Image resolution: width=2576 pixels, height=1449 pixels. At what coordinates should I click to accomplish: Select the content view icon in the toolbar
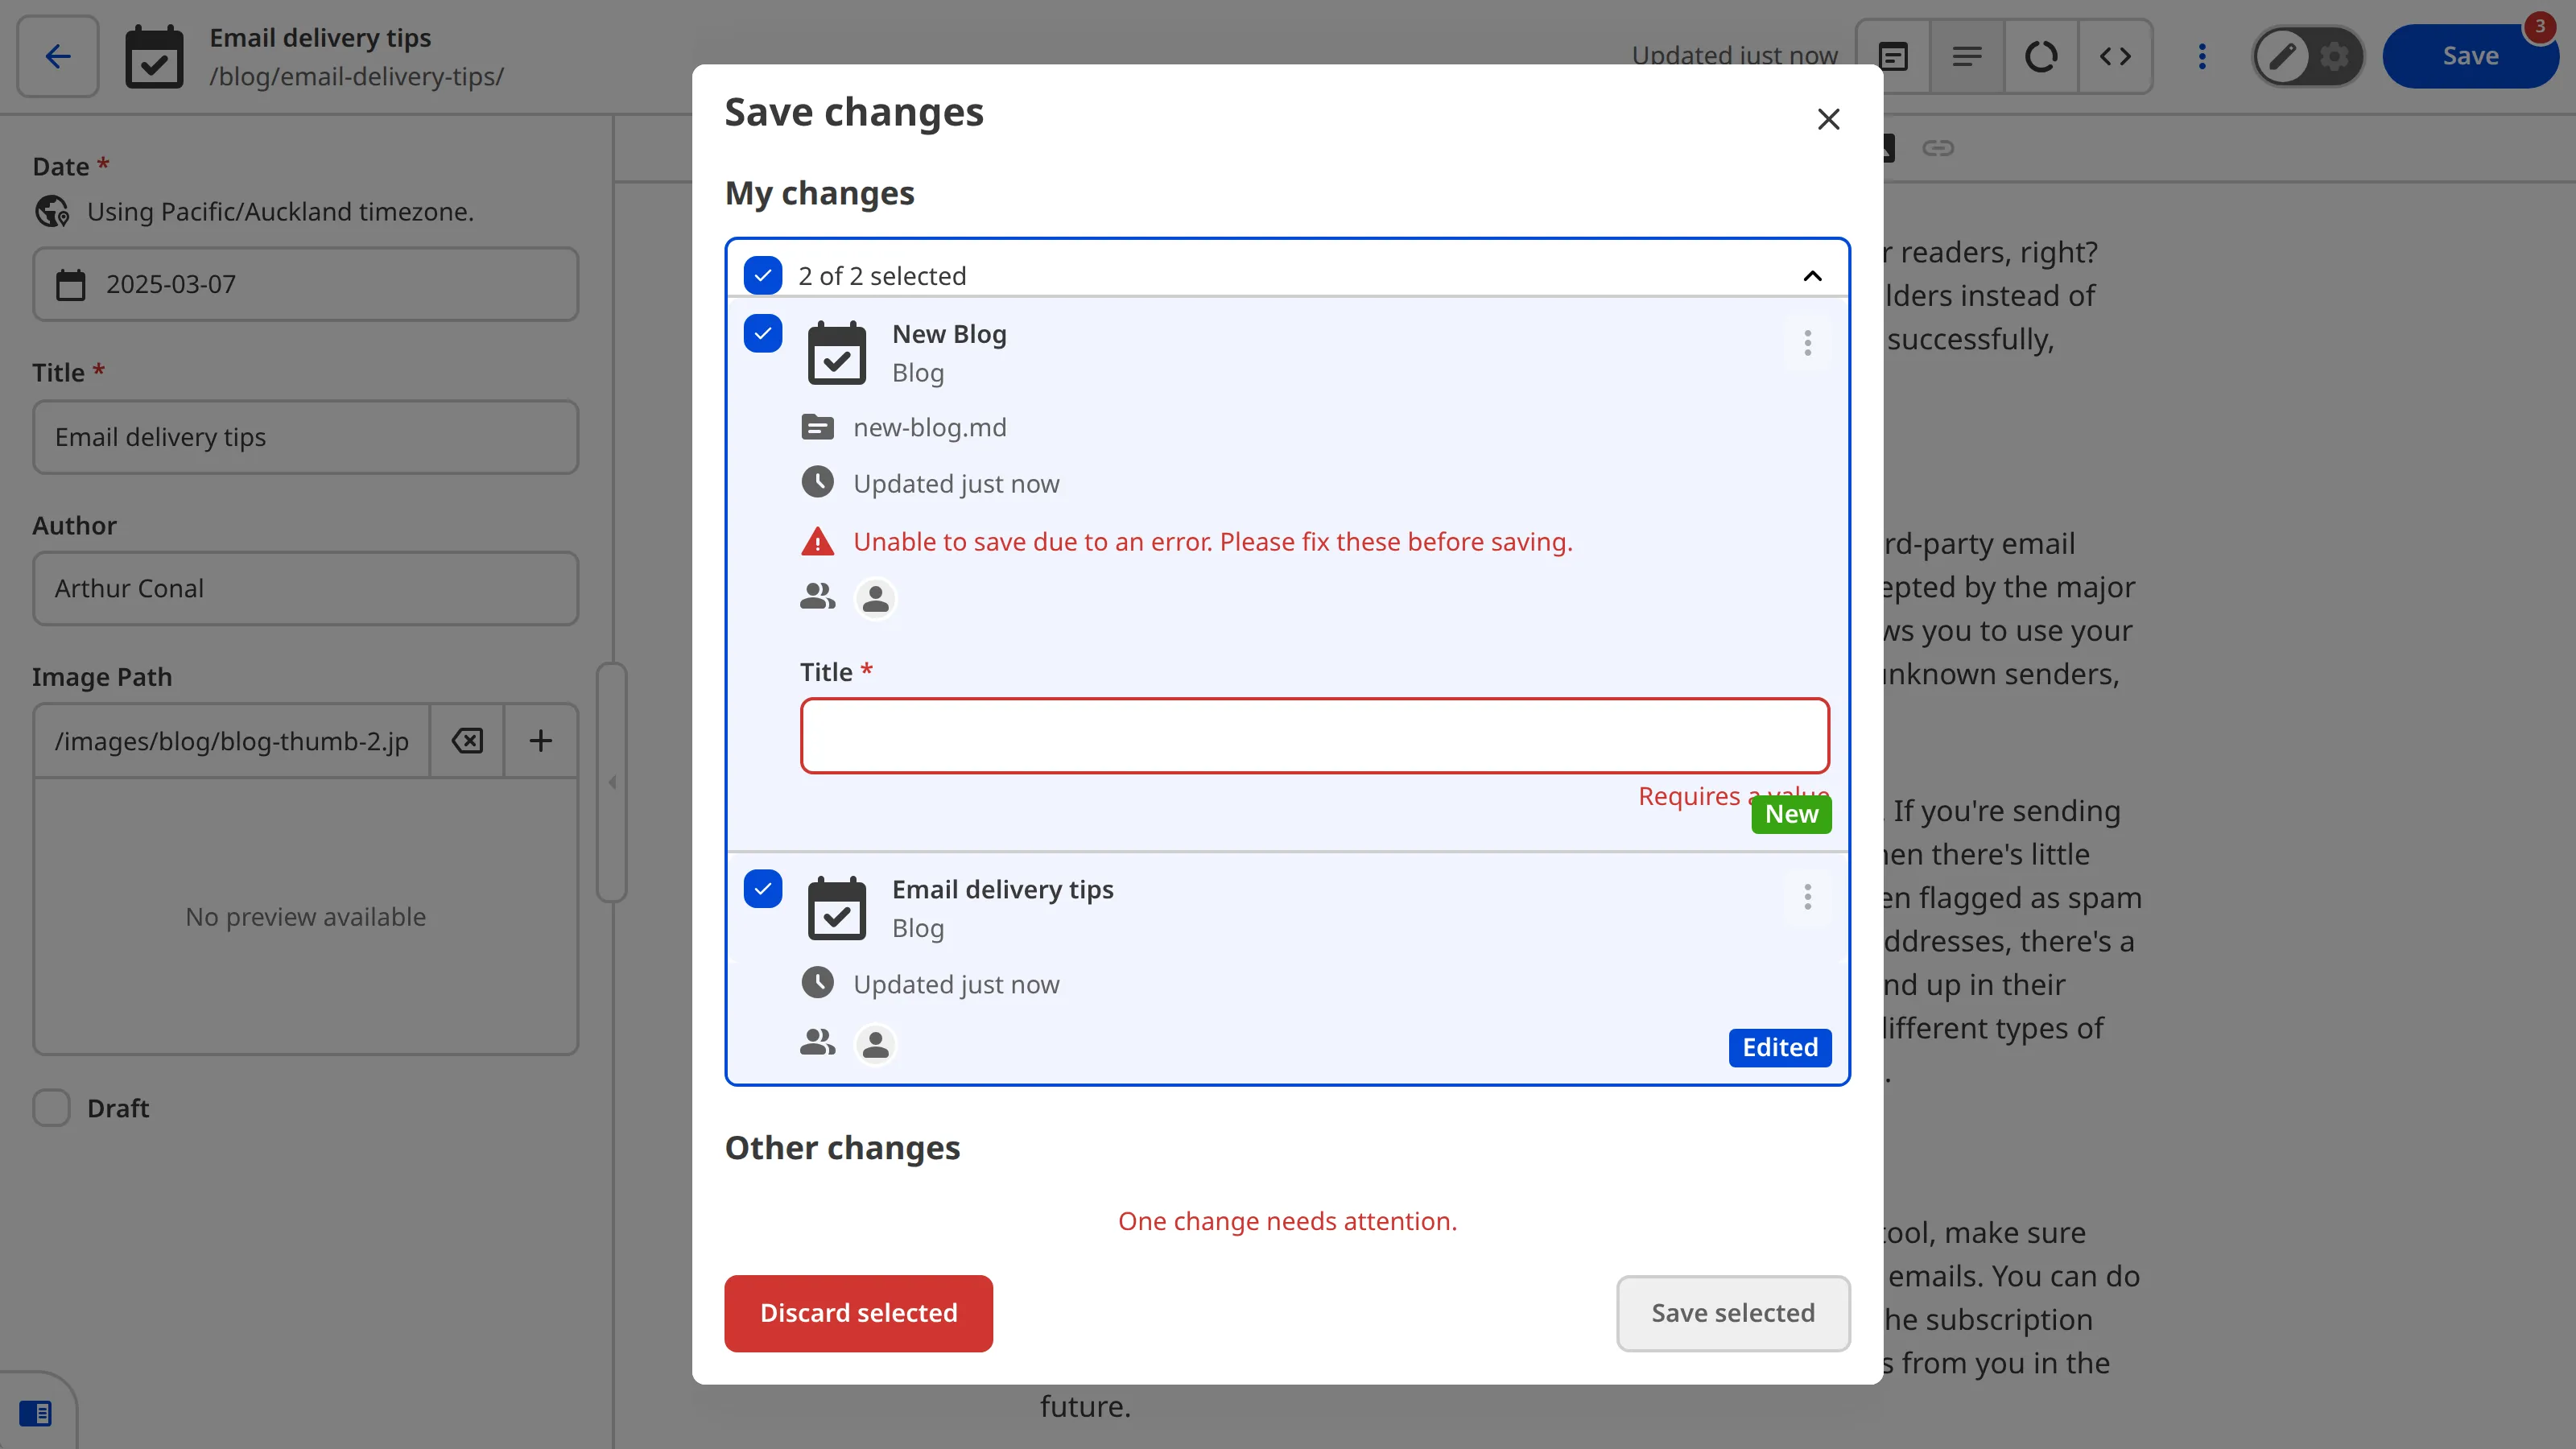point(1967,56)
